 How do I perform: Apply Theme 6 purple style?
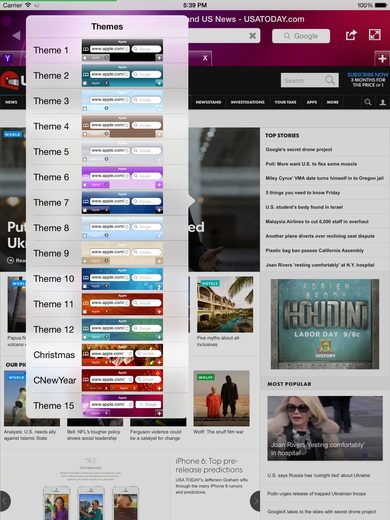107,177
